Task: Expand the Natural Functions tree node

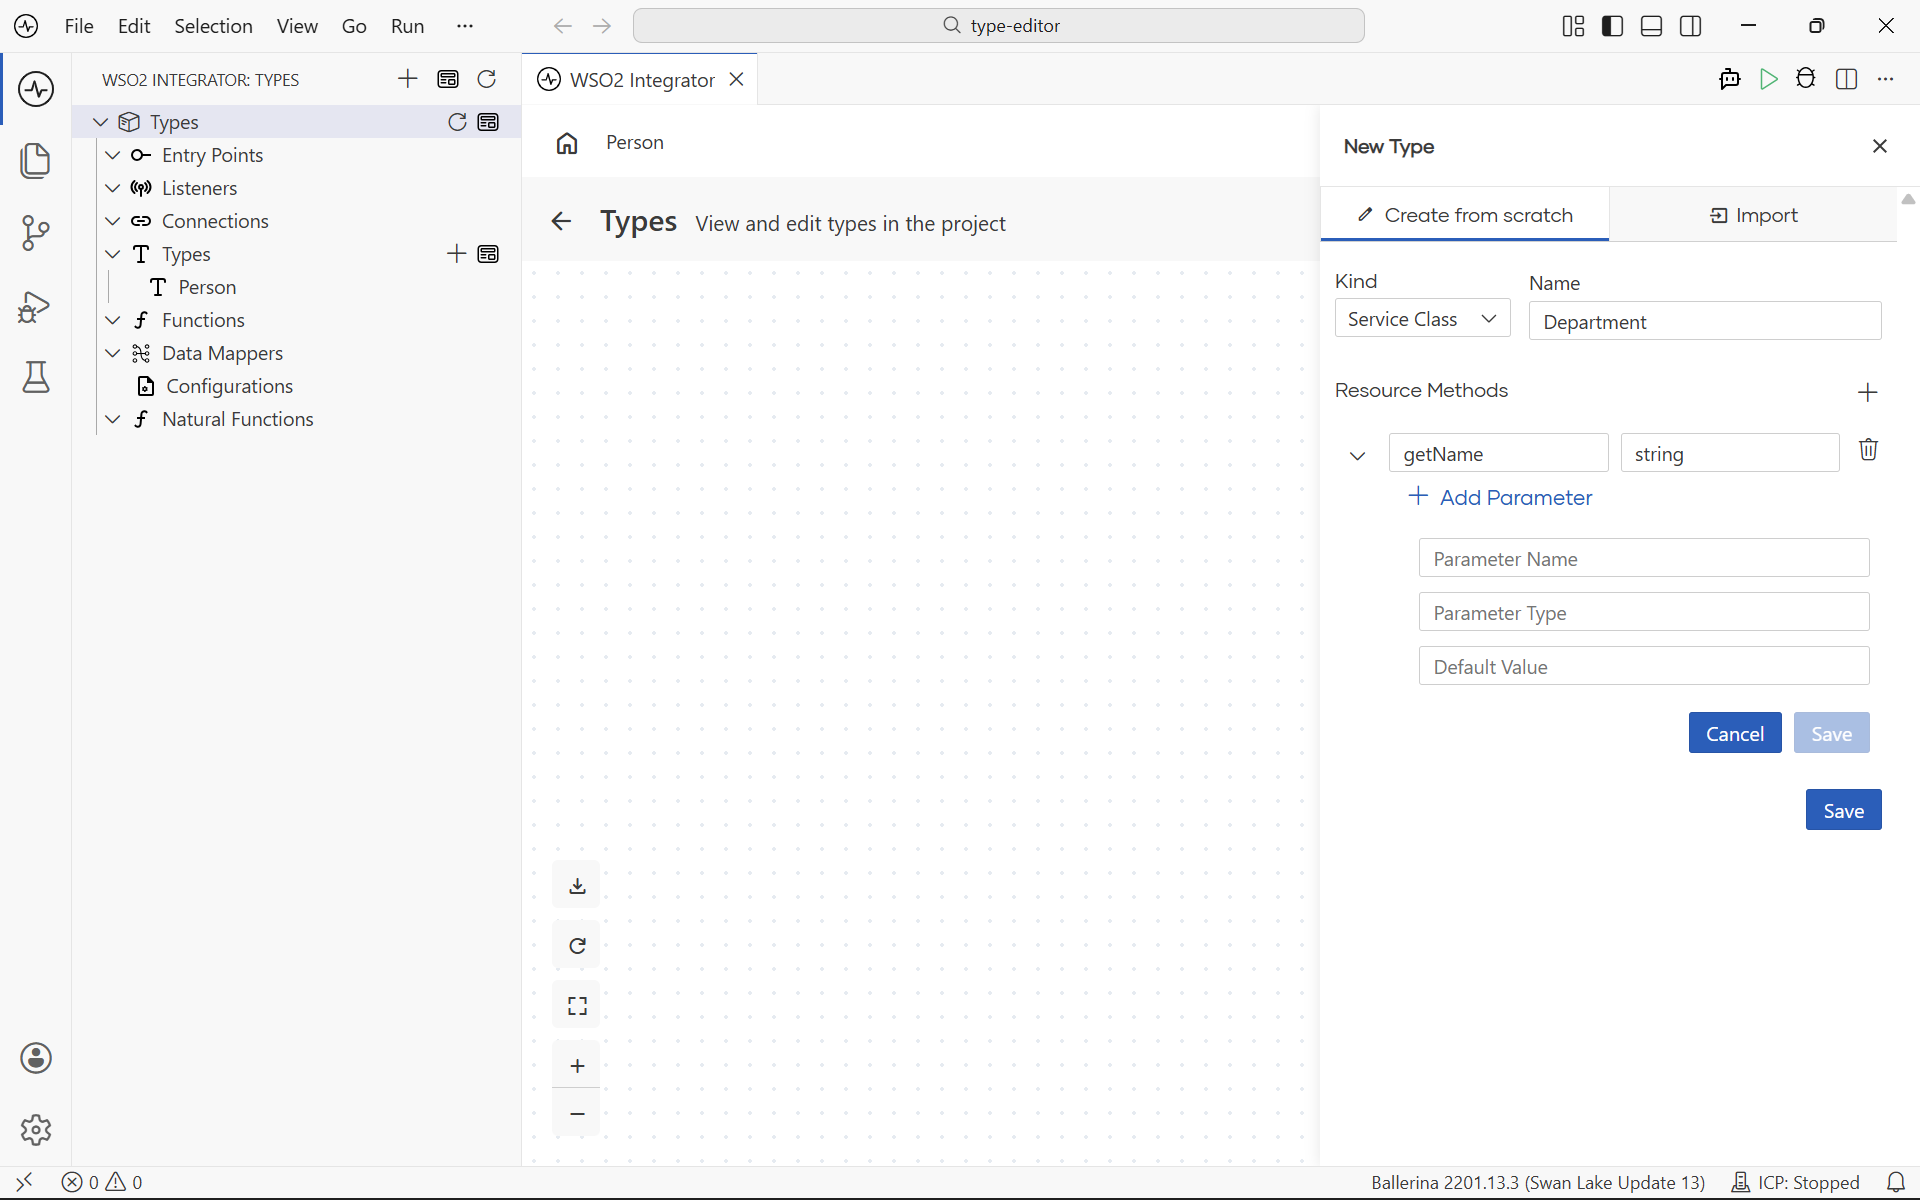Action: (113, 419)
